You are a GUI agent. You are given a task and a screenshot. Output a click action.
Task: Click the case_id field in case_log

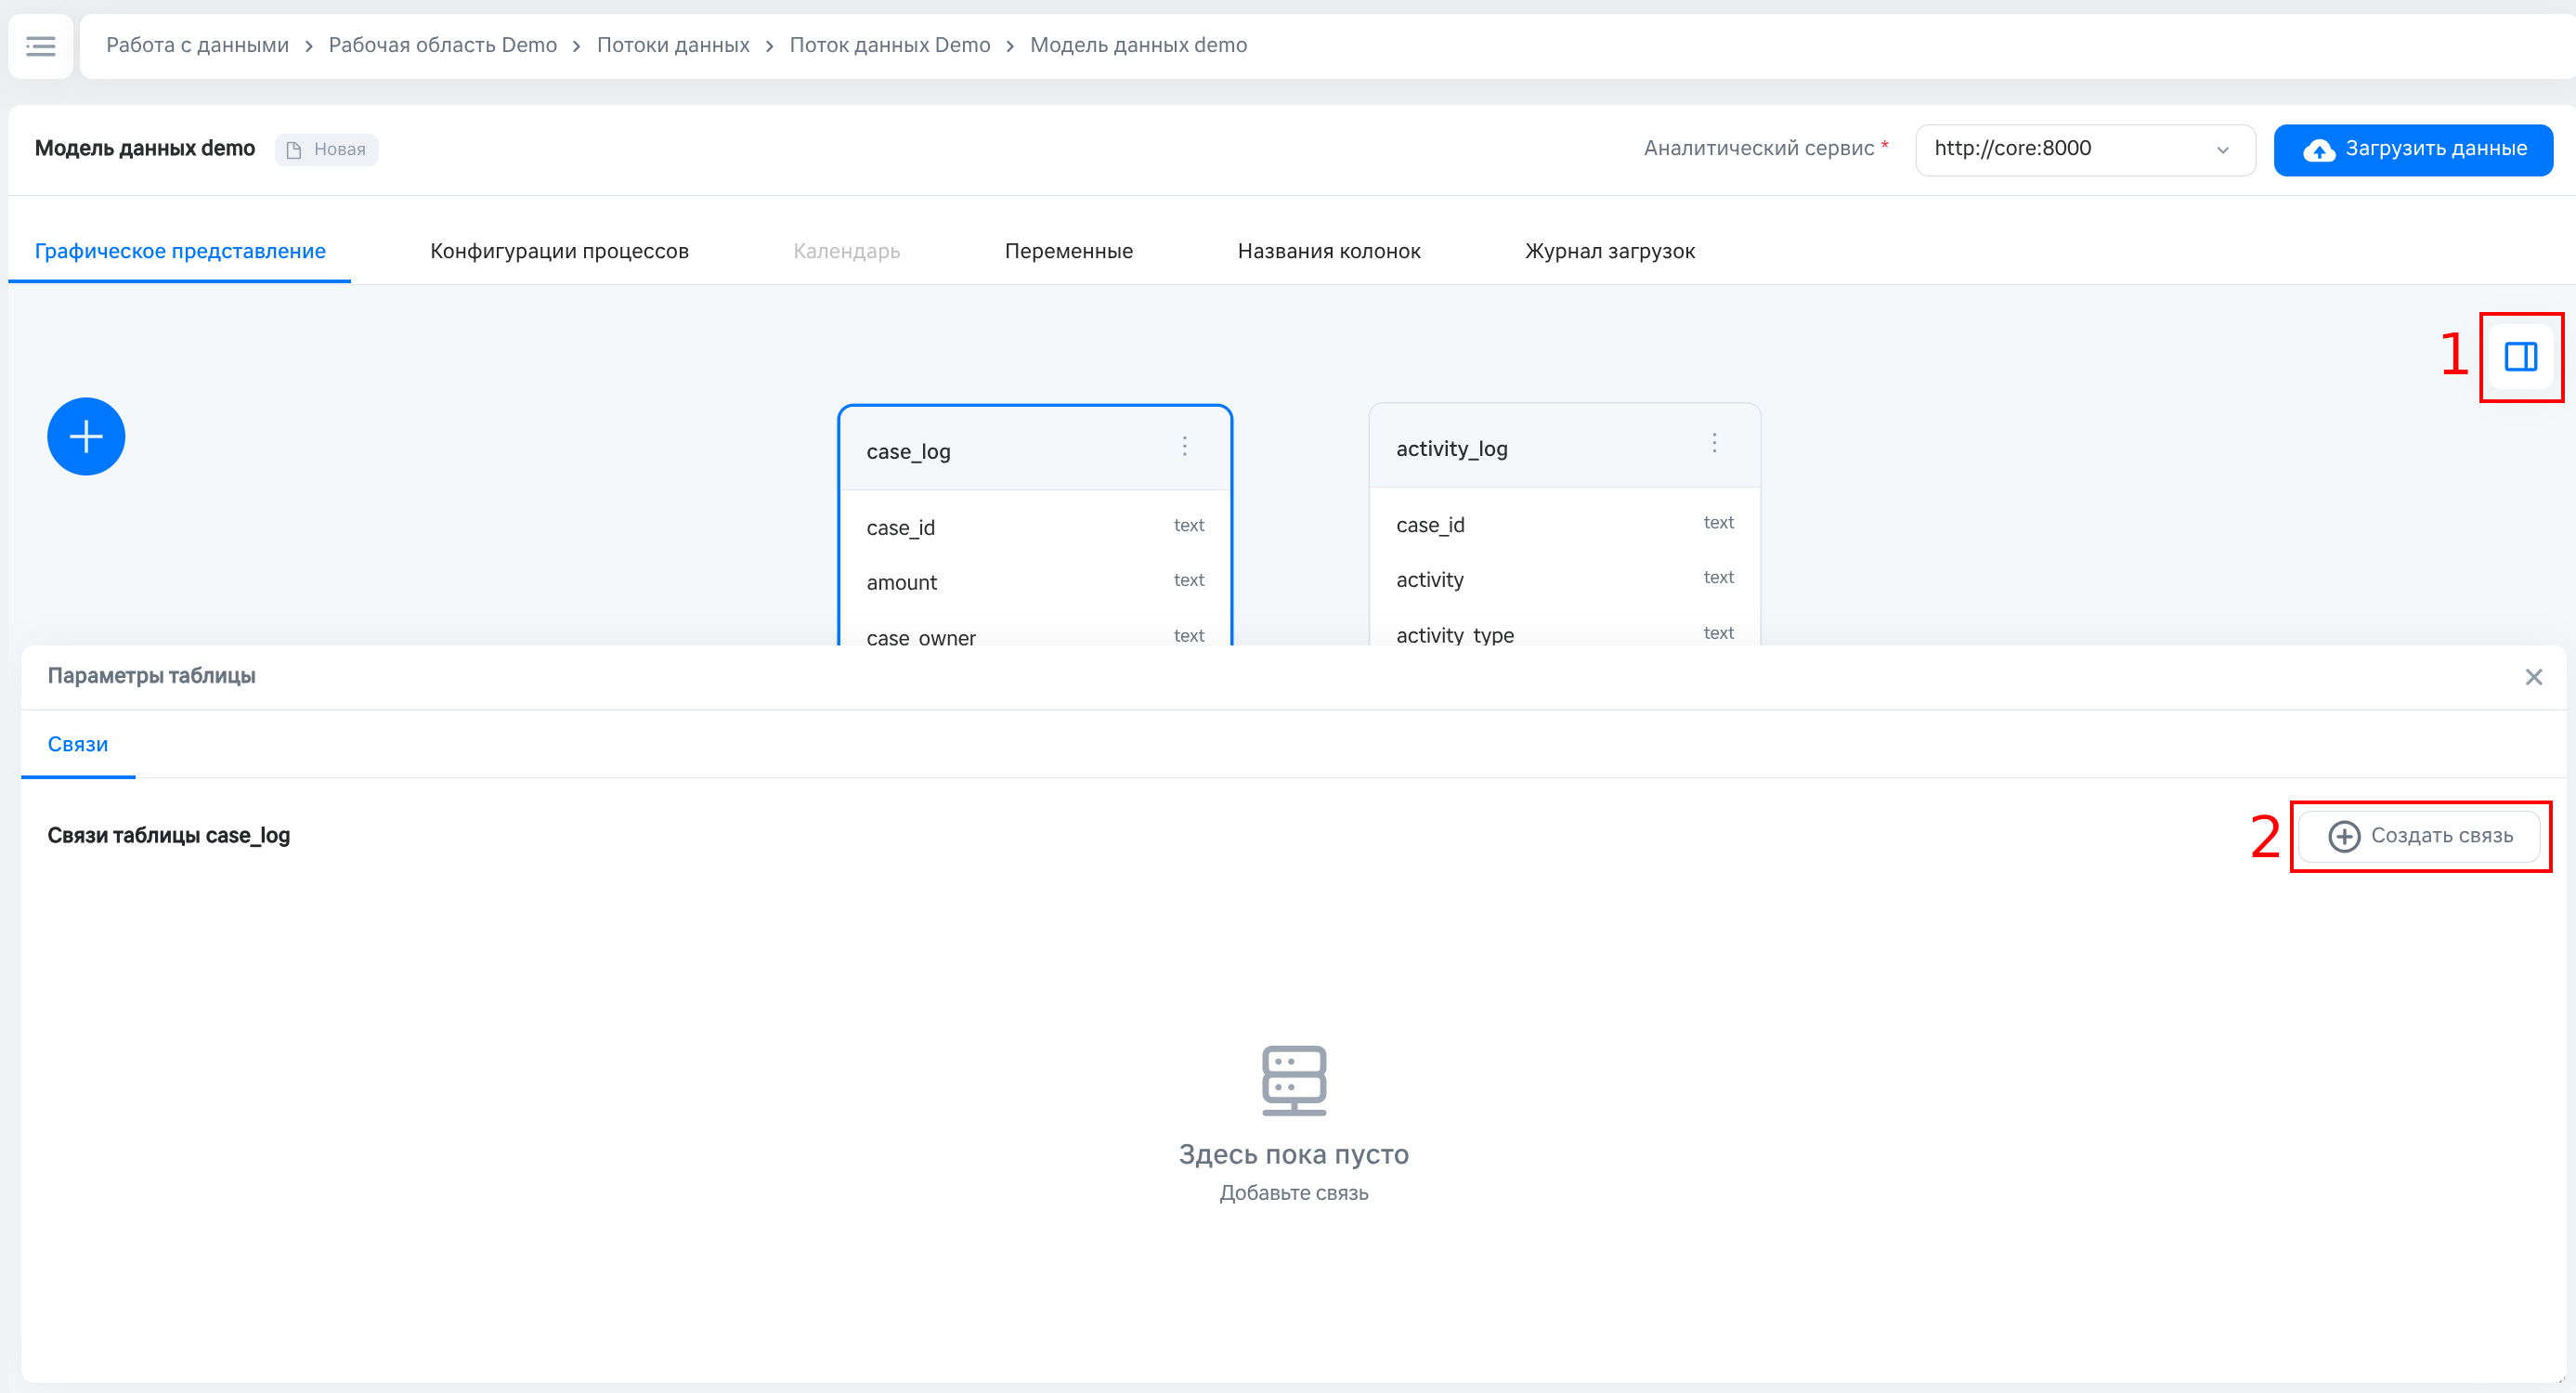point(1035,527)
